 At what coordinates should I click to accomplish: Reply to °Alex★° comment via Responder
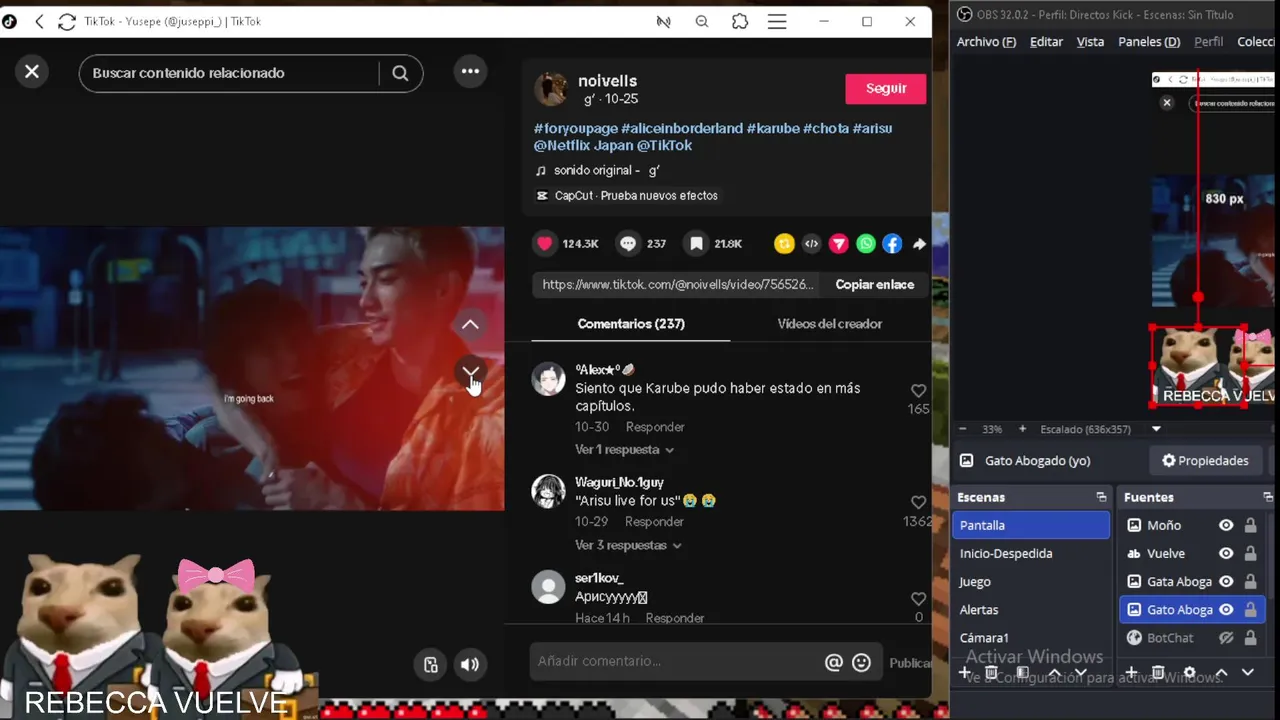click(655, 427)
